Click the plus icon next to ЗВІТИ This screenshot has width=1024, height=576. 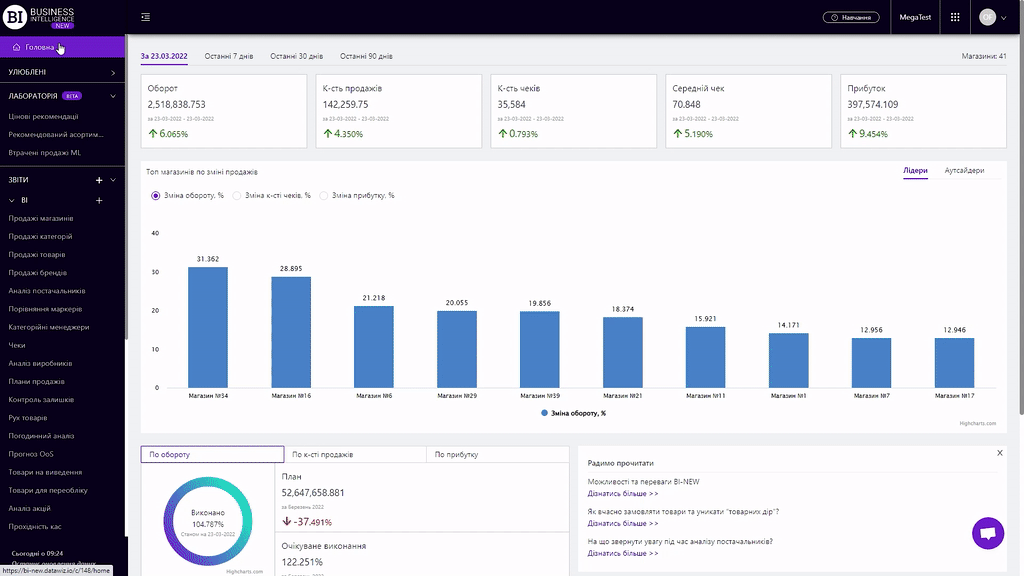tap(99, 180)
